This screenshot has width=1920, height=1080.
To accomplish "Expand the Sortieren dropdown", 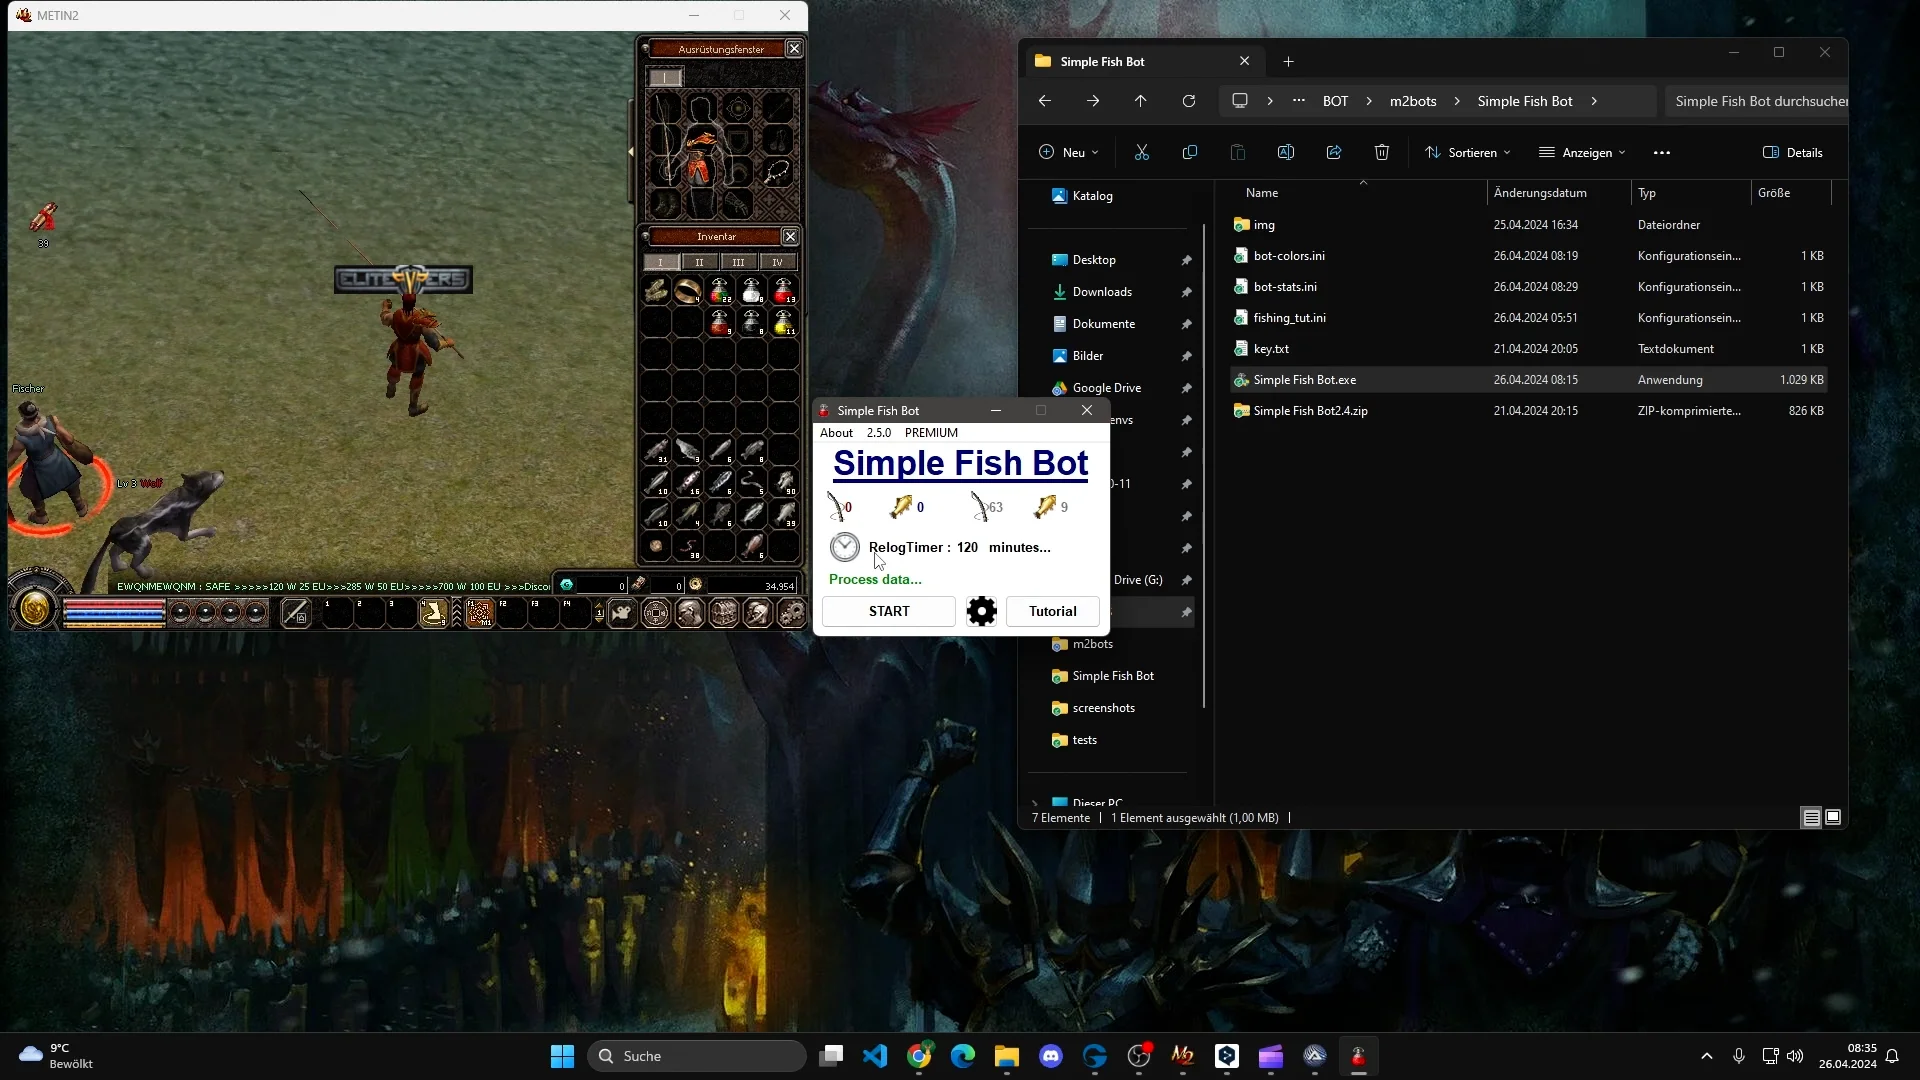I will [x=1468, y=152].
